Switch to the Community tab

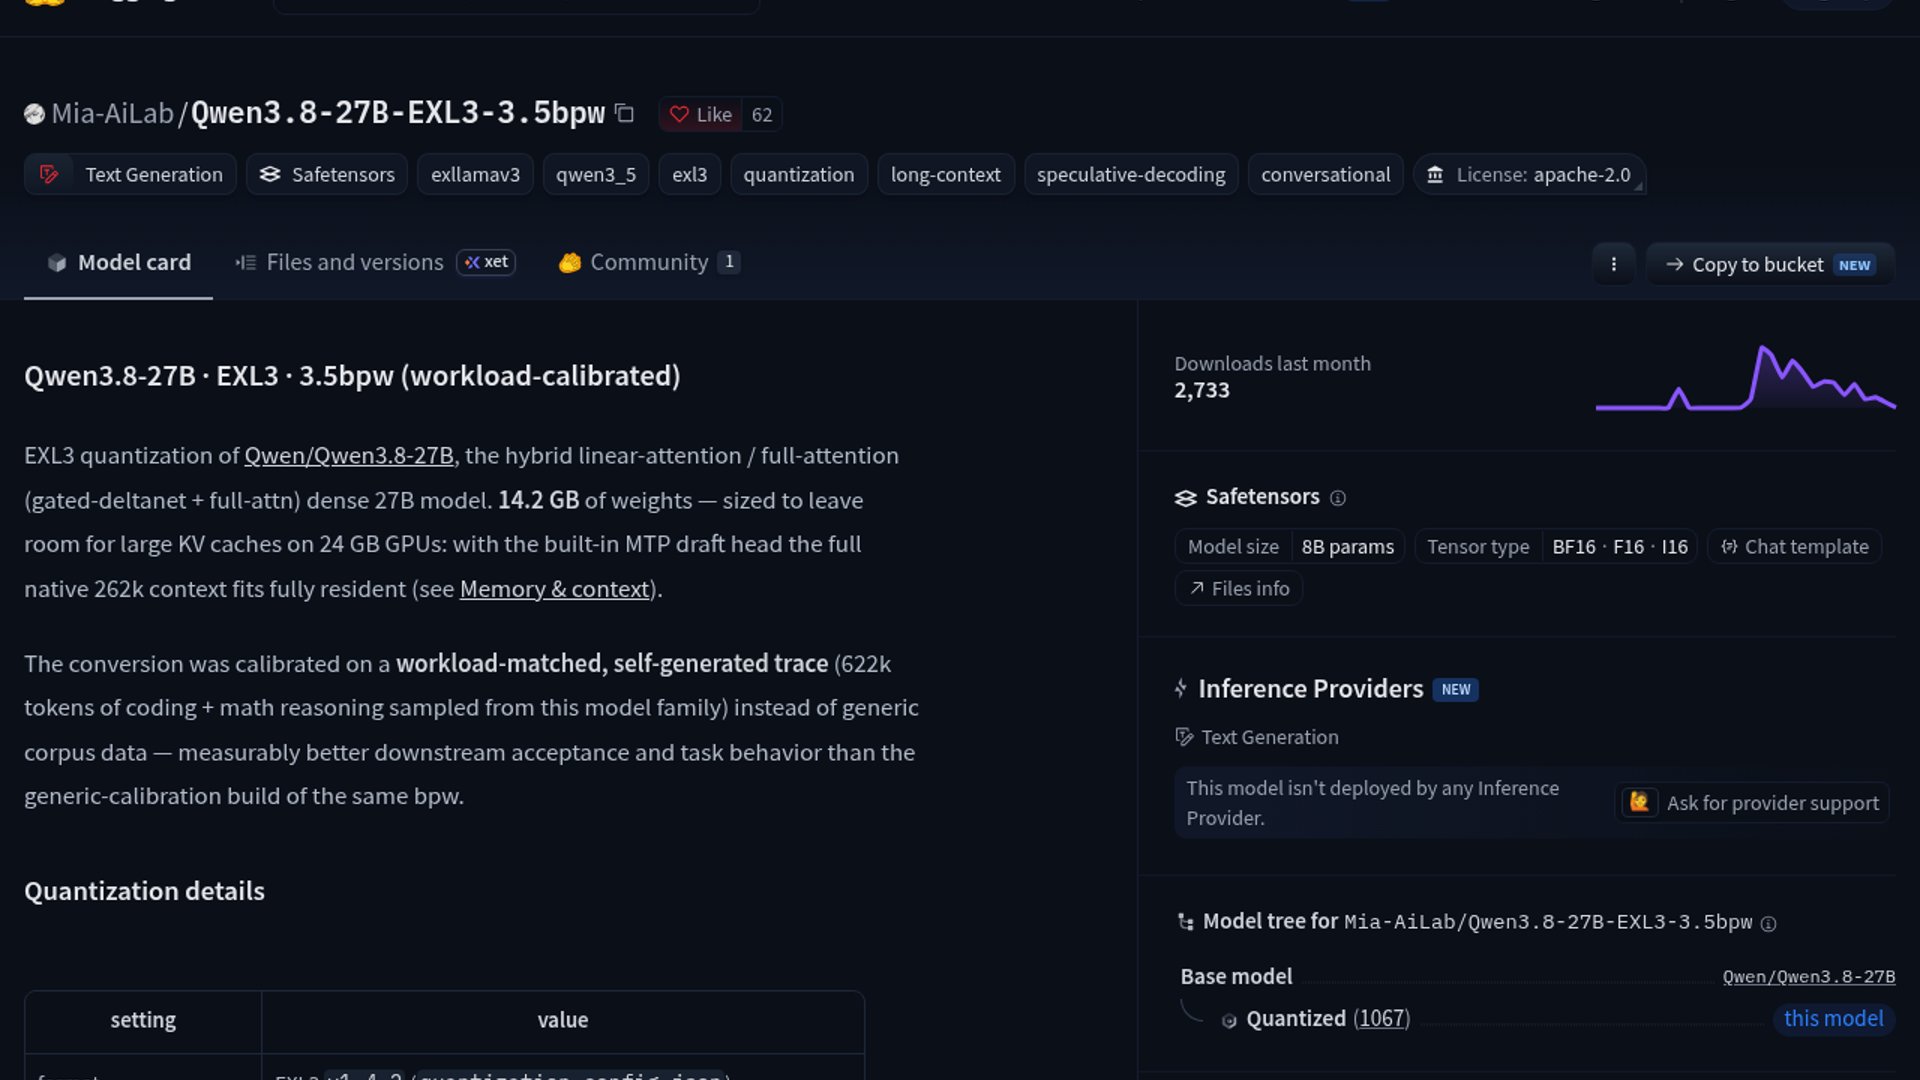click(x=649, y=262)
